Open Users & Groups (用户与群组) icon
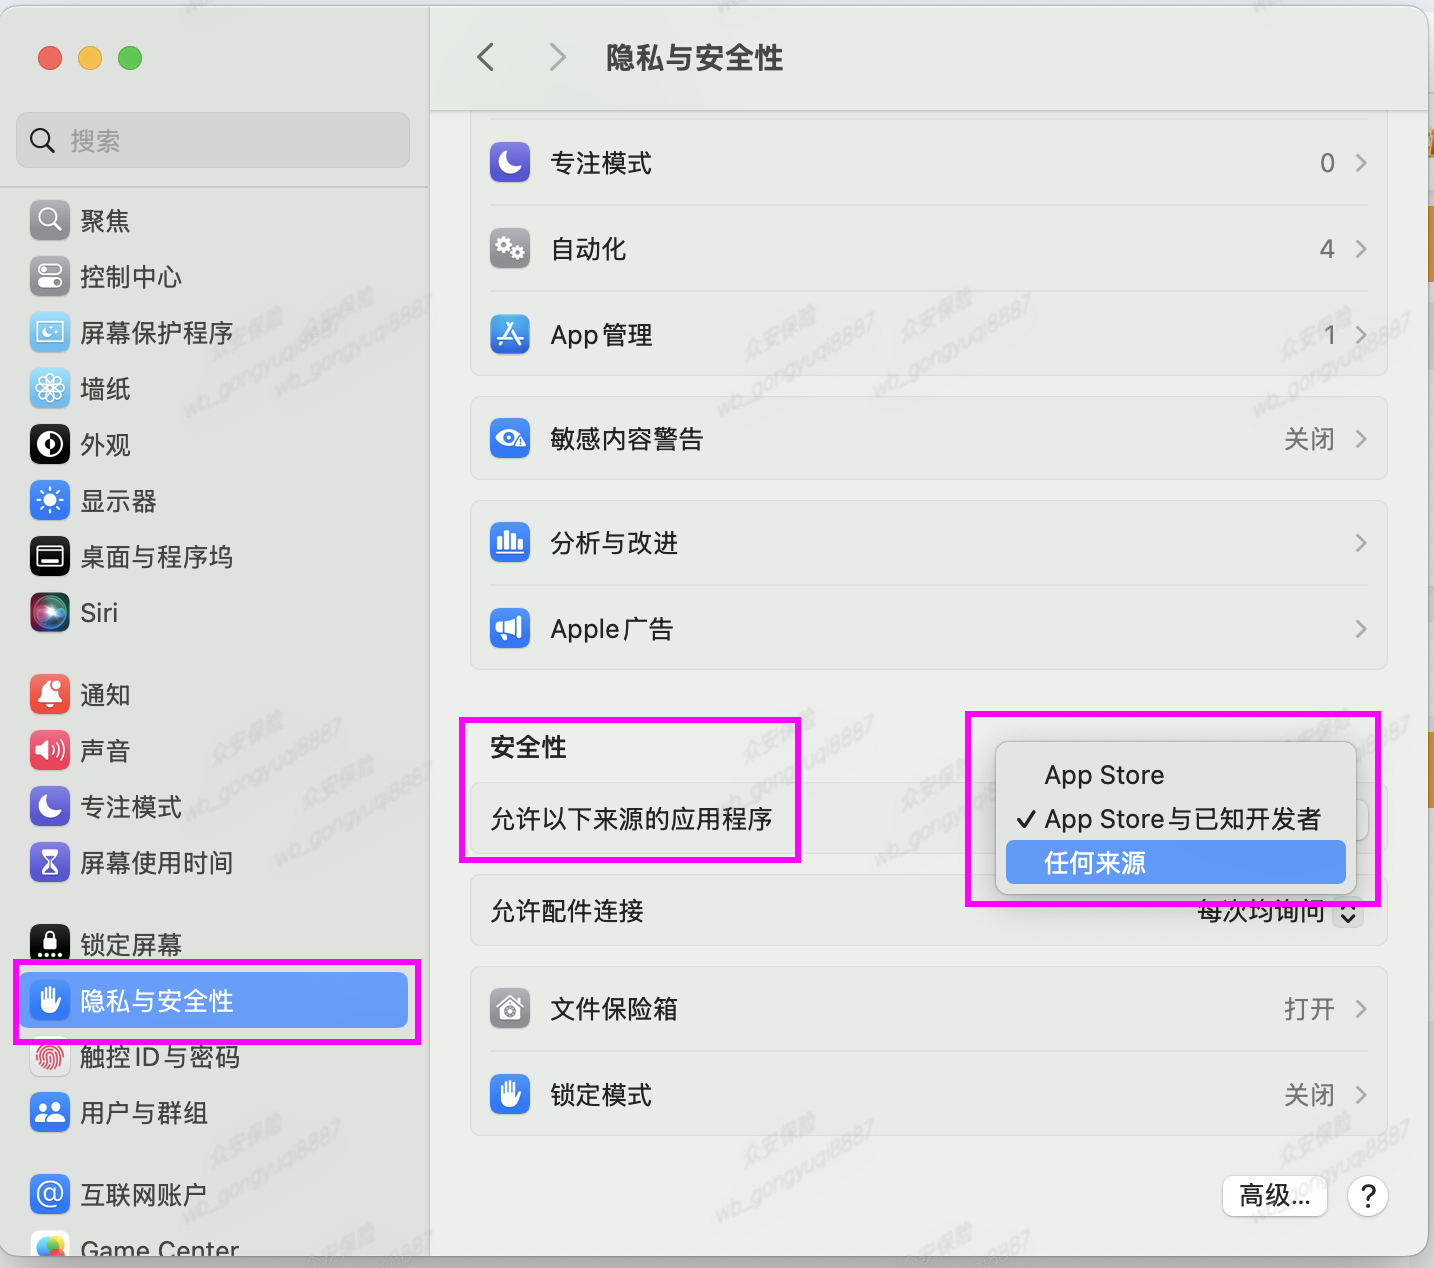Viewport: 1434px width, 1268px height. (x=49, y=1112)
